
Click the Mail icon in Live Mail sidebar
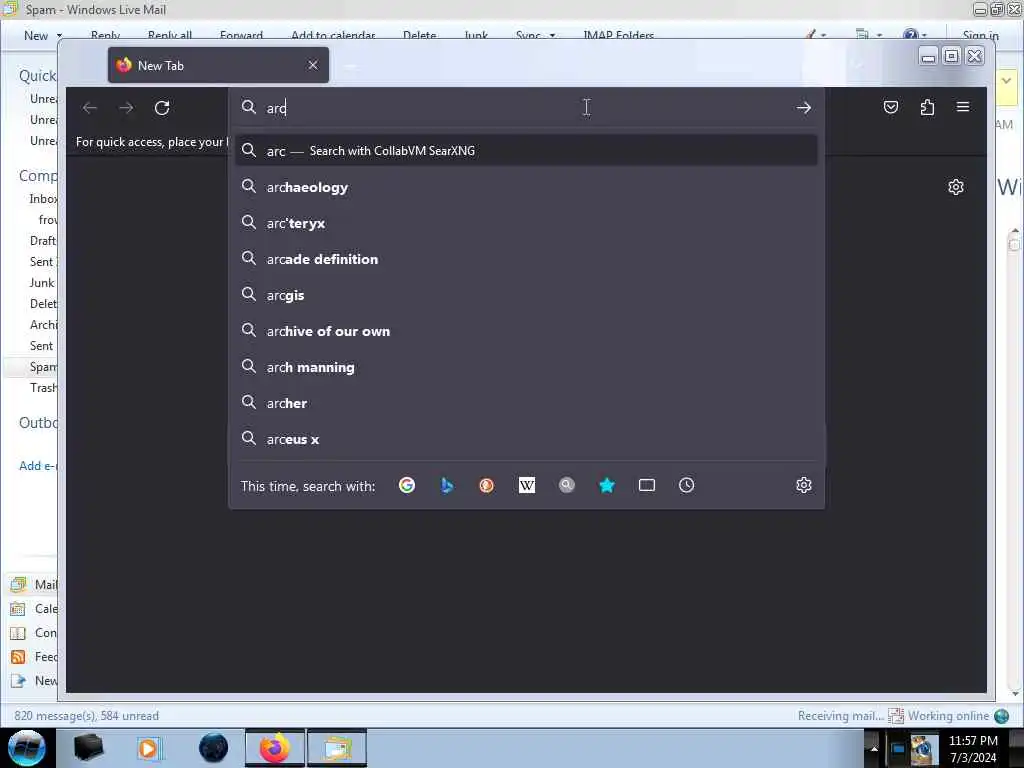pos(18,584)
